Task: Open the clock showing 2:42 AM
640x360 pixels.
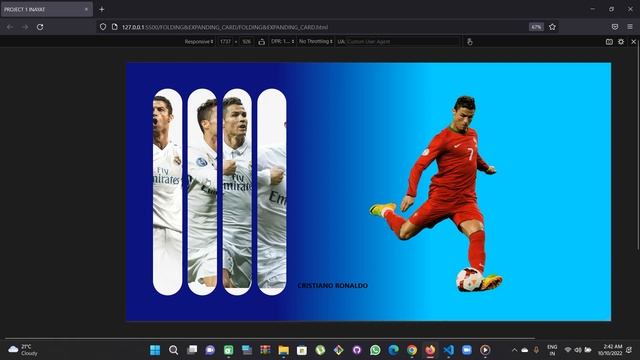Action: coord(610,350)
